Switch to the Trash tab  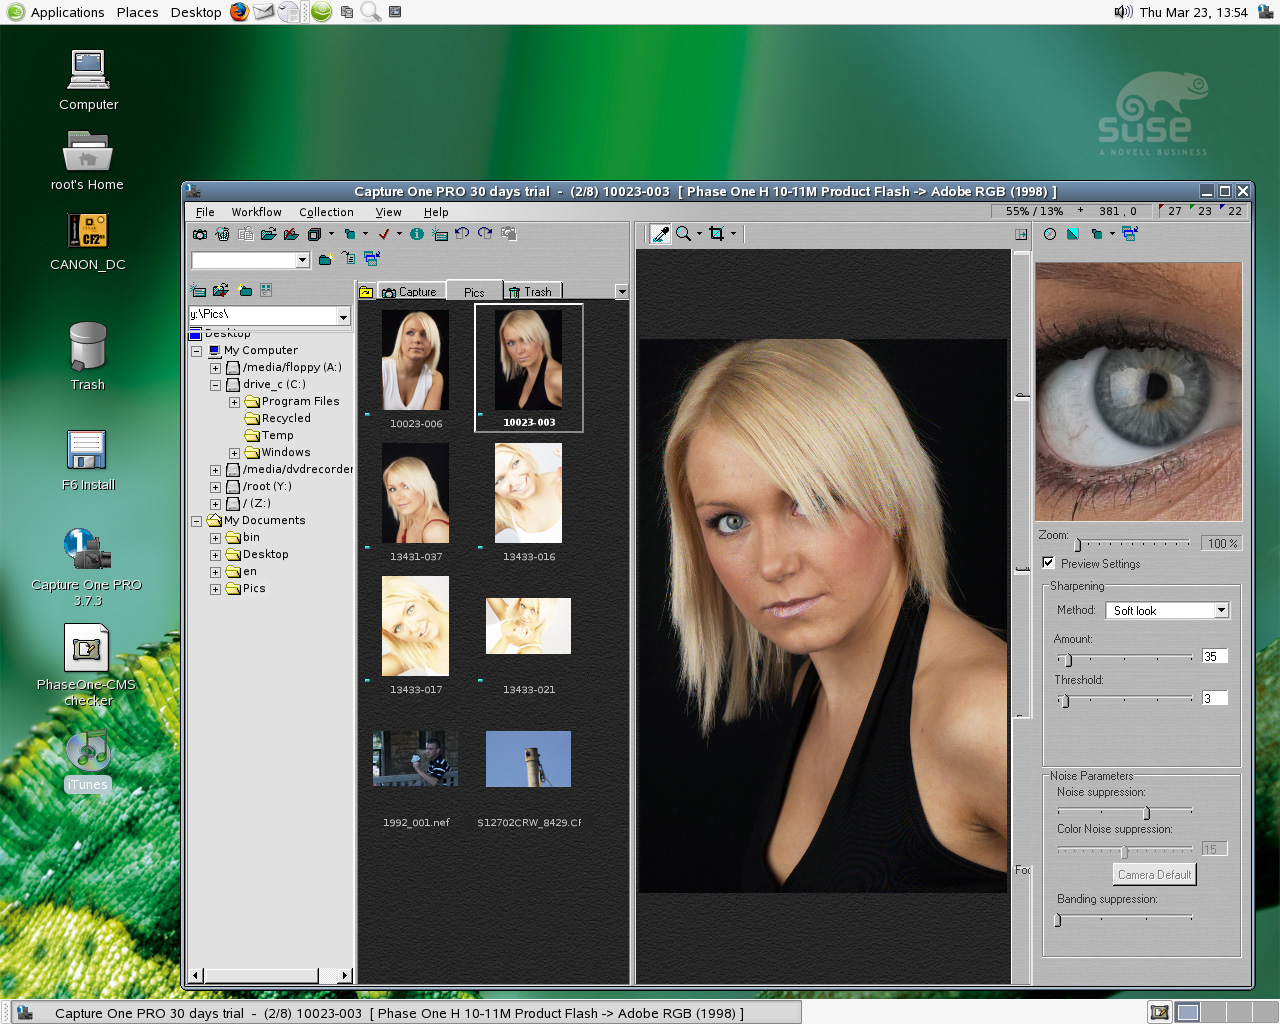click(x=531, y=292)
